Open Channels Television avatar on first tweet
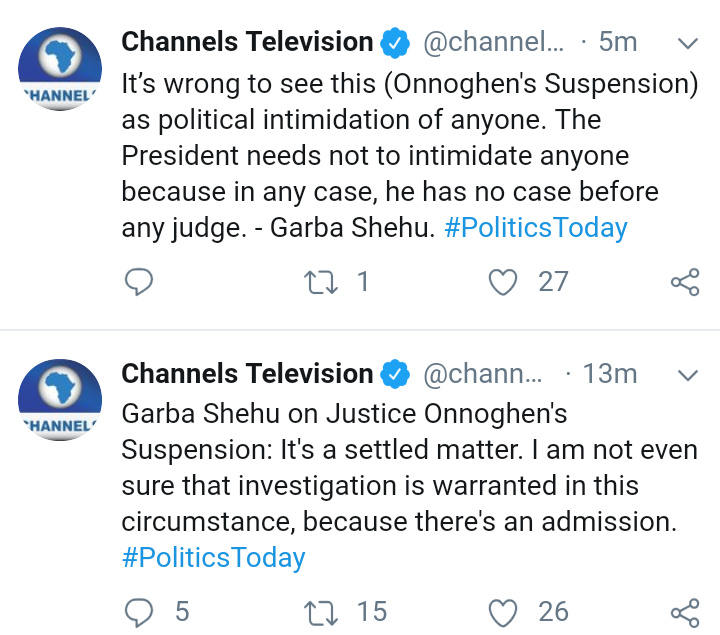This screenshot has height=635, width=720. click(x=61, y=68)
